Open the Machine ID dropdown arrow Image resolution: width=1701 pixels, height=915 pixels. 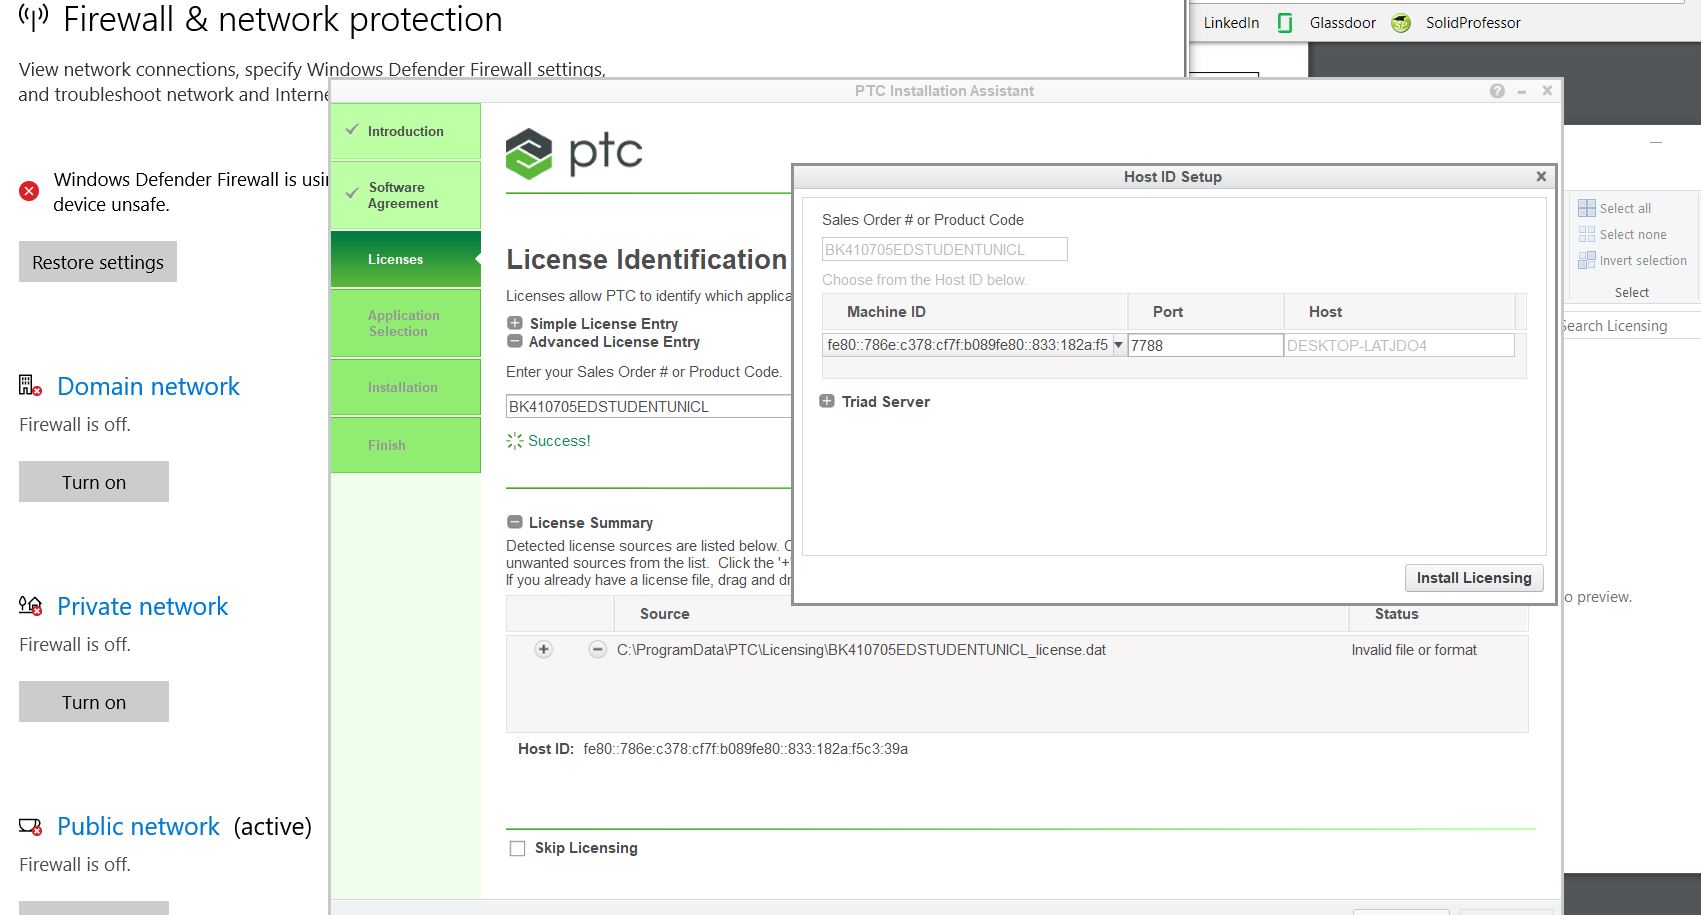click(1118, 345)
